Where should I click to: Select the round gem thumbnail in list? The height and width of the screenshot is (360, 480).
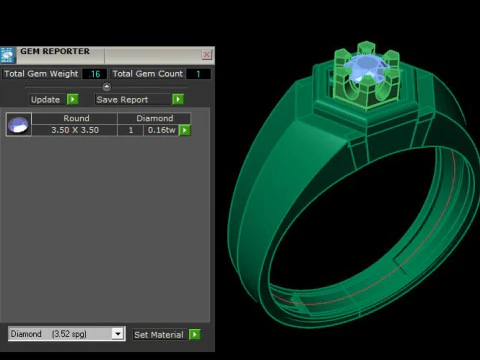[19, 125]
